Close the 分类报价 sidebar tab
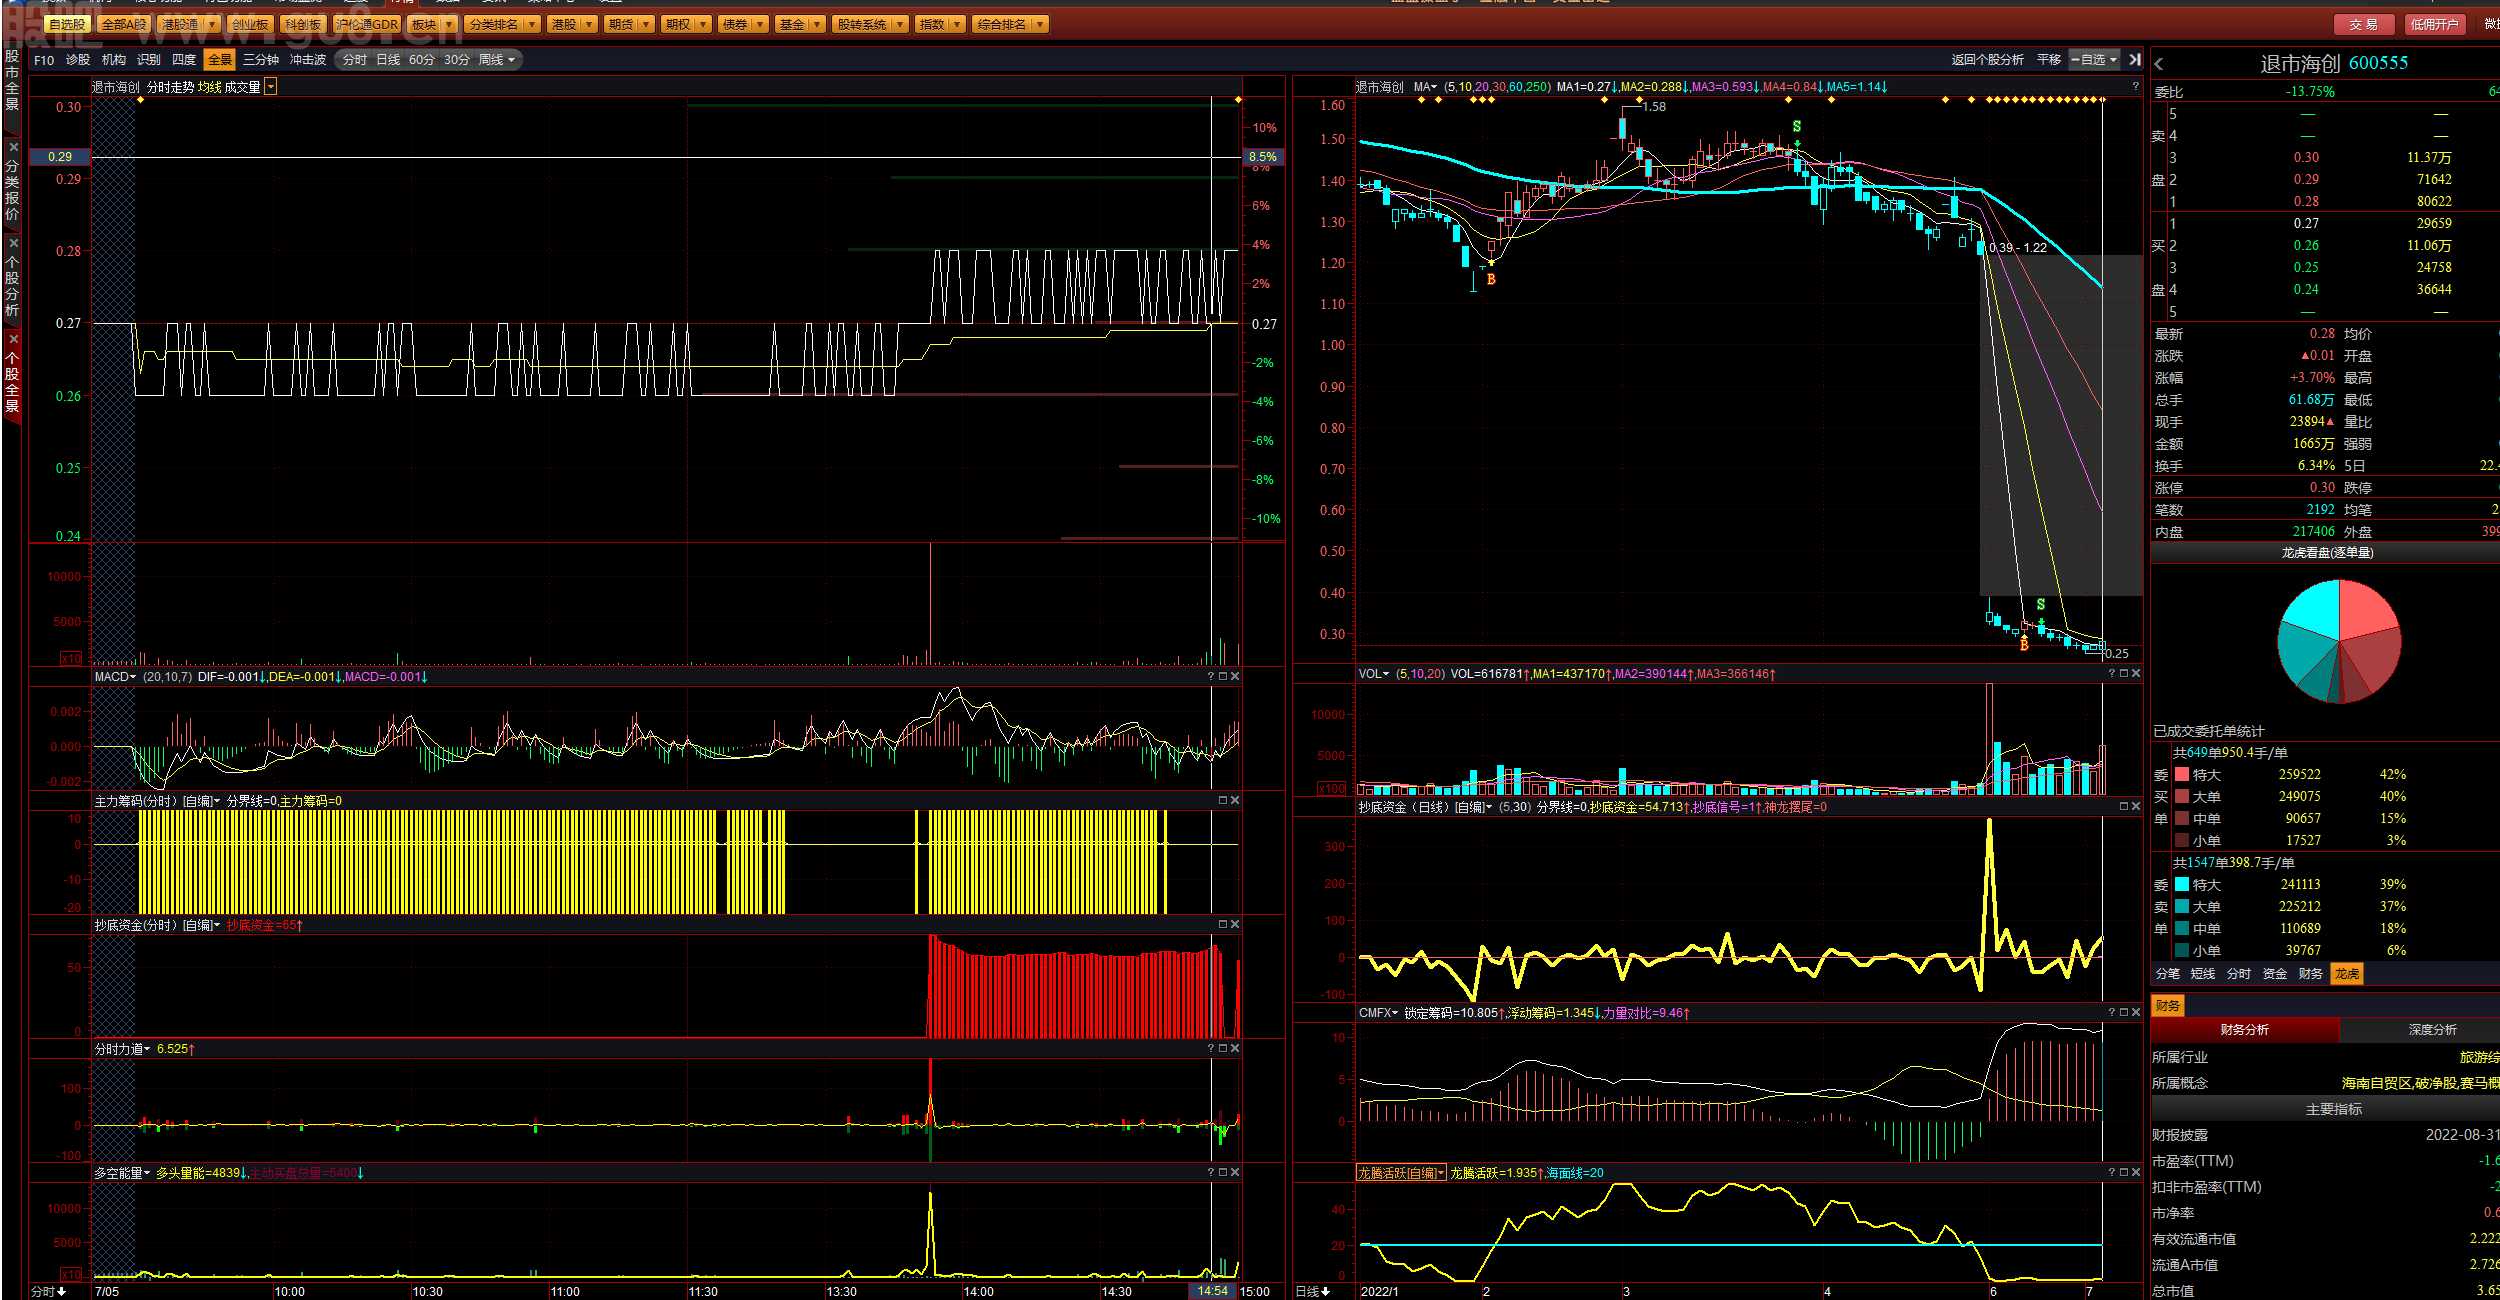 13,147
